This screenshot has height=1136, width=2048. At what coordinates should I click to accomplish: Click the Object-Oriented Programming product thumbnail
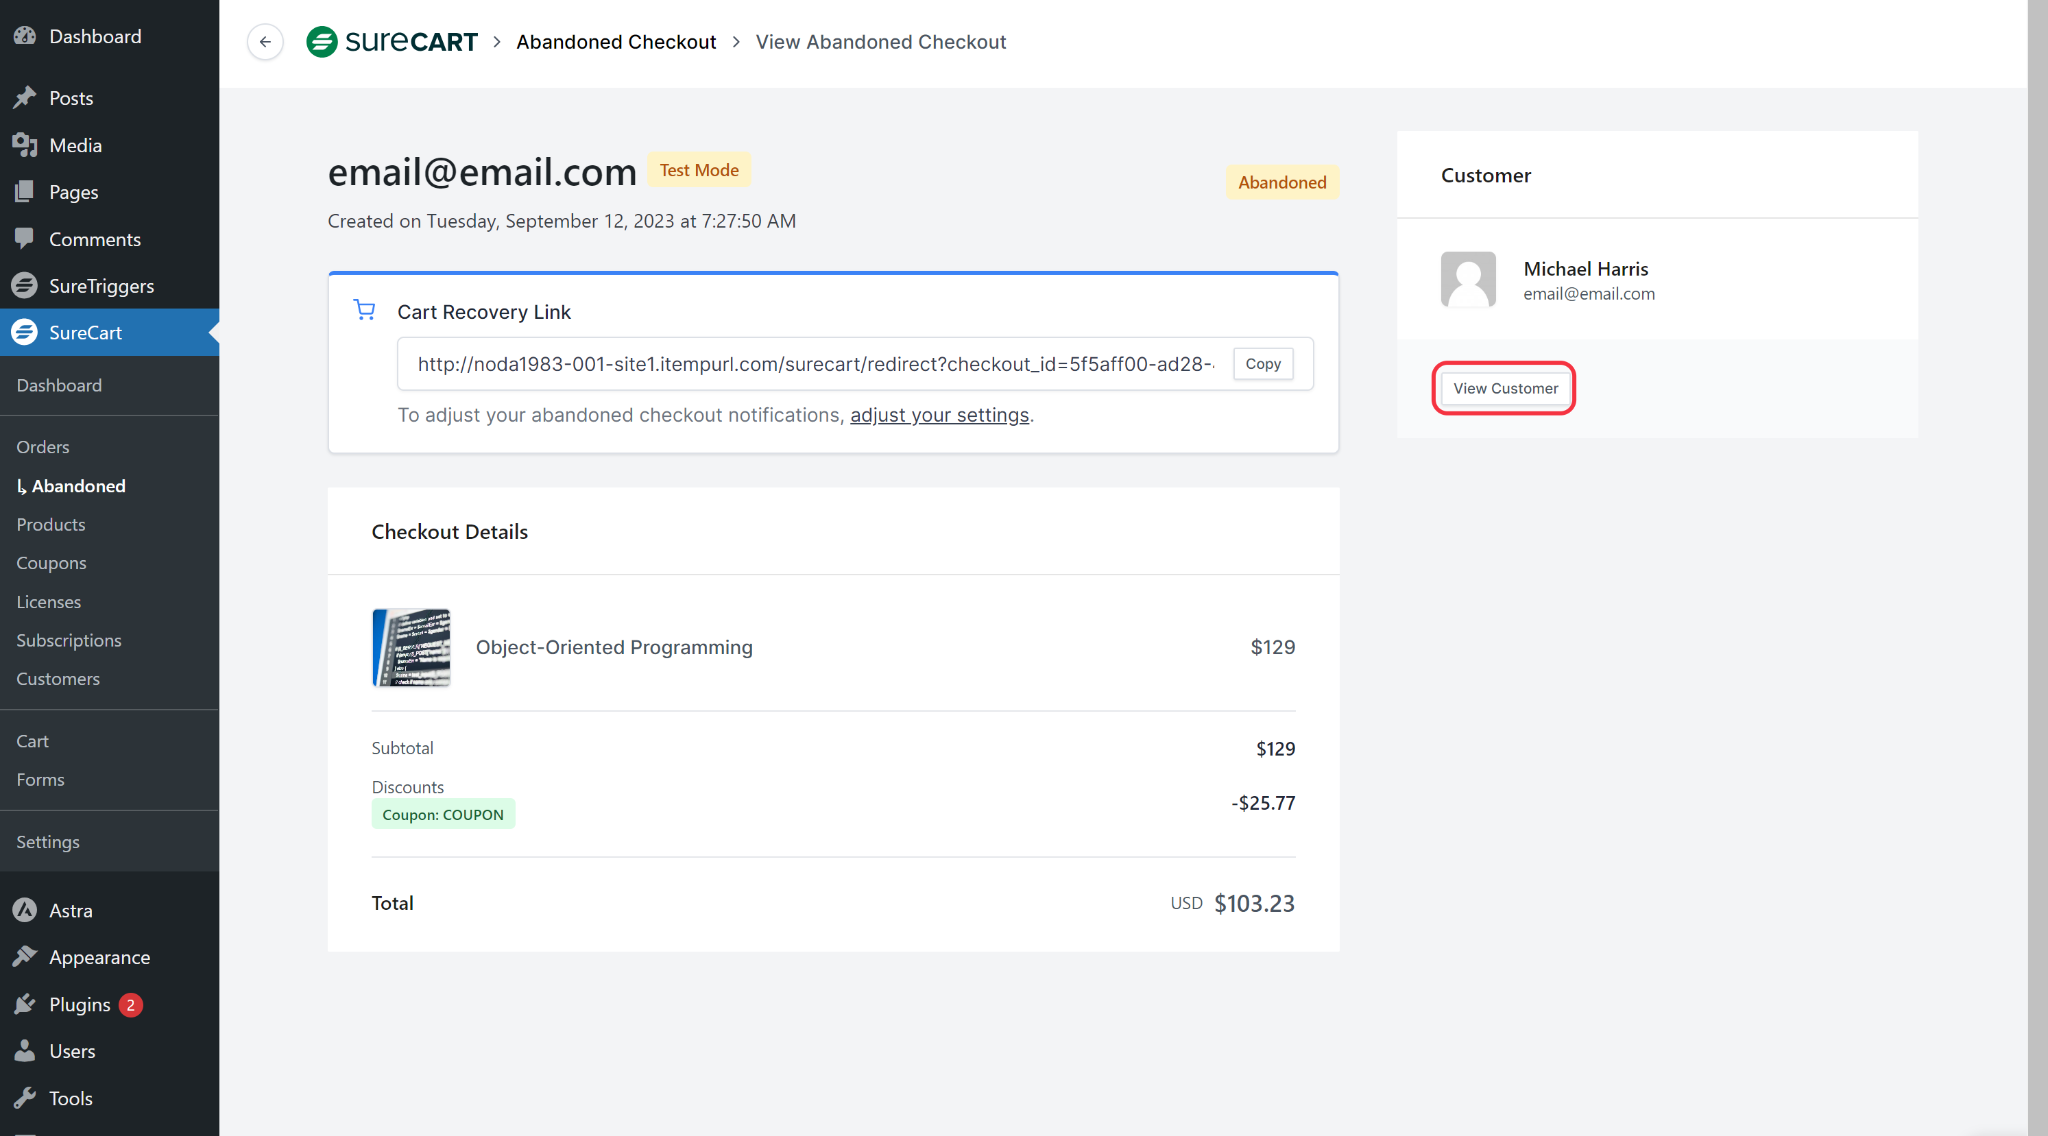411,647
